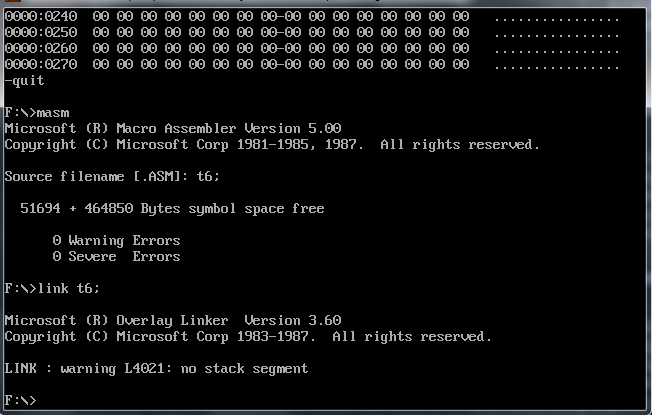This screenshot has width=652, height=415.
Task: Click the Overlay Linker Version 3.60 line
Action: [x=172, y=321]
